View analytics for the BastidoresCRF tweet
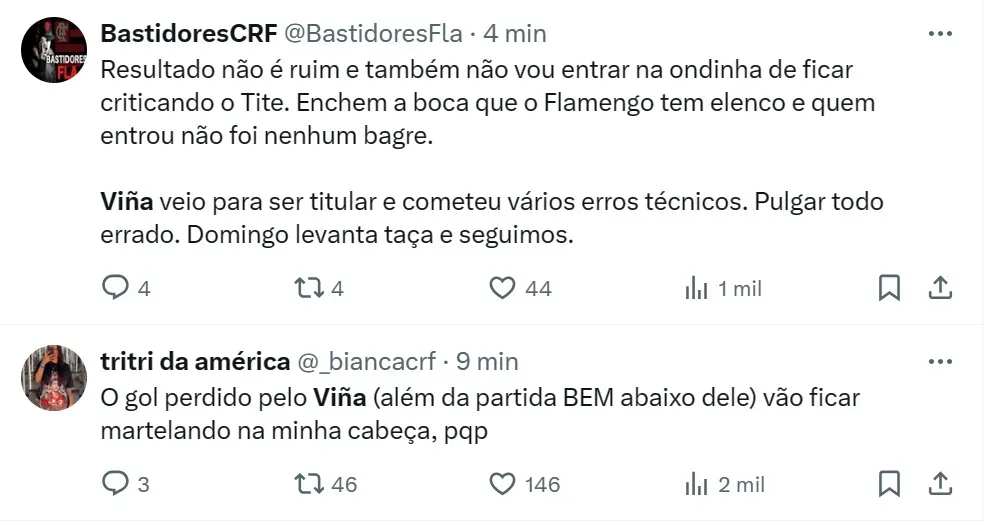The image size is (1001, 521). click(x=696, y=289)
